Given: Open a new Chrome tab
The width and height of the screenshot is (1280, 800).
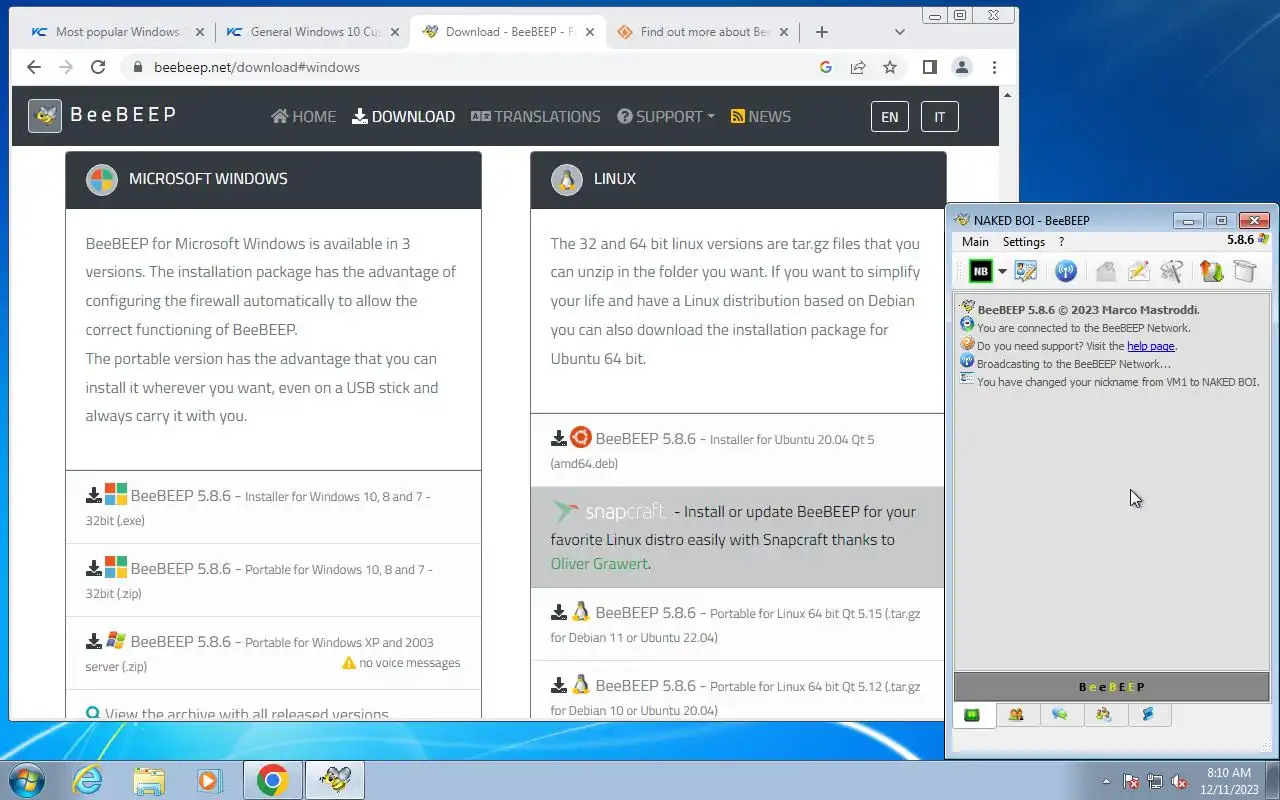Looking at the screenshot, I should tap(822, 32).
